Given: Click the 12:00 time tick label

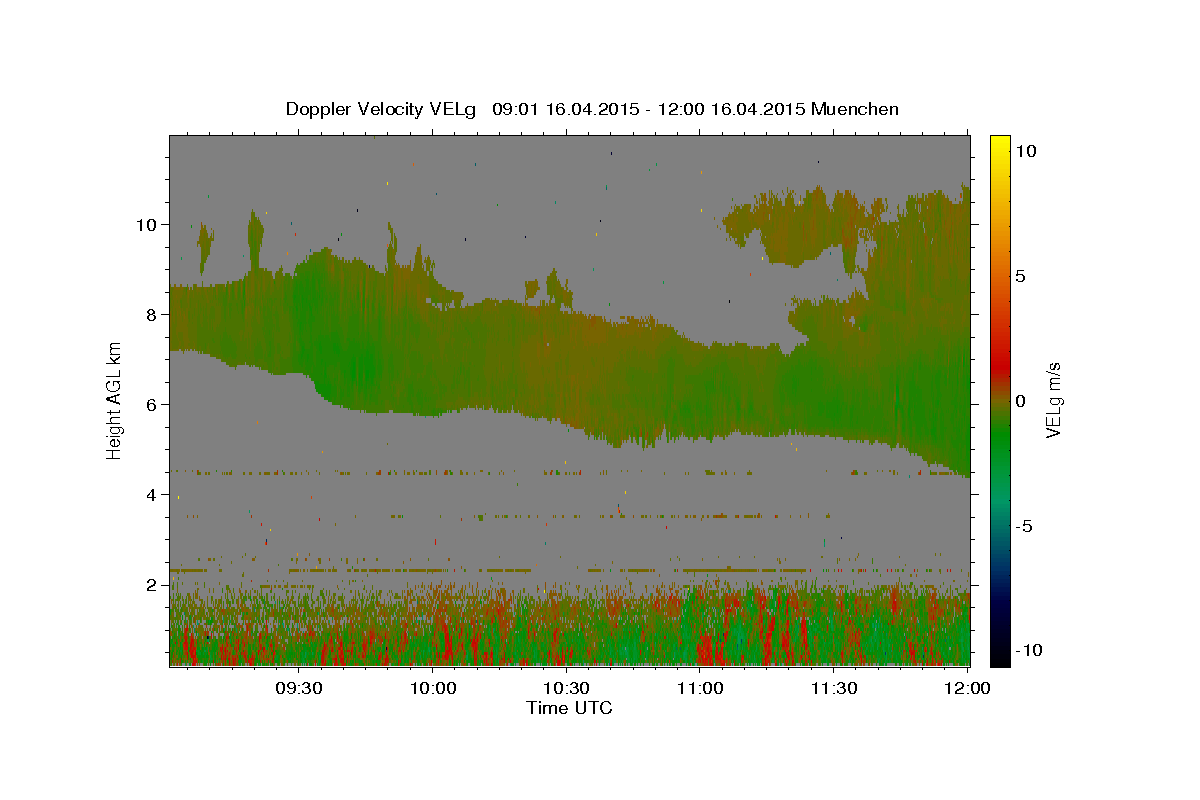Looking at the screenshot, I should 967,689.
